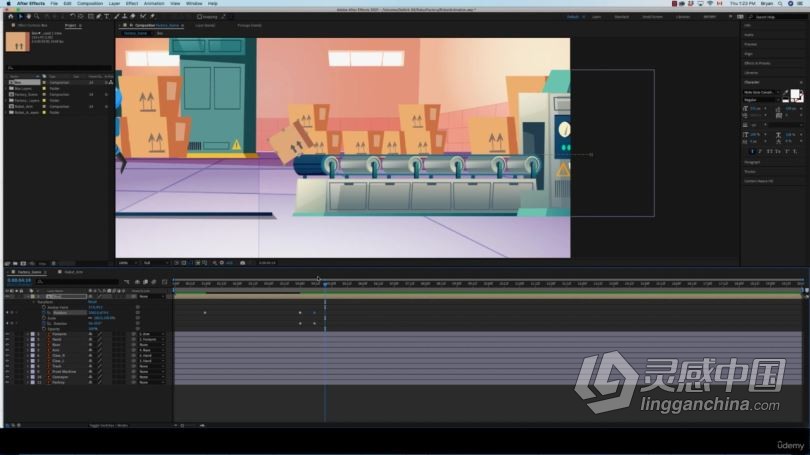Select the Pen tool
Image resolution: width=810 pixels, height=455 pixels.
[x=99, y=17]
